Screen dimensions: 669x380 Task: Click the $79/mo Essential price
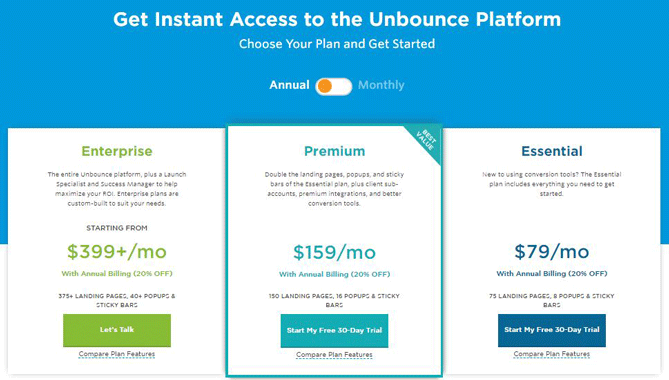[552, 252]
